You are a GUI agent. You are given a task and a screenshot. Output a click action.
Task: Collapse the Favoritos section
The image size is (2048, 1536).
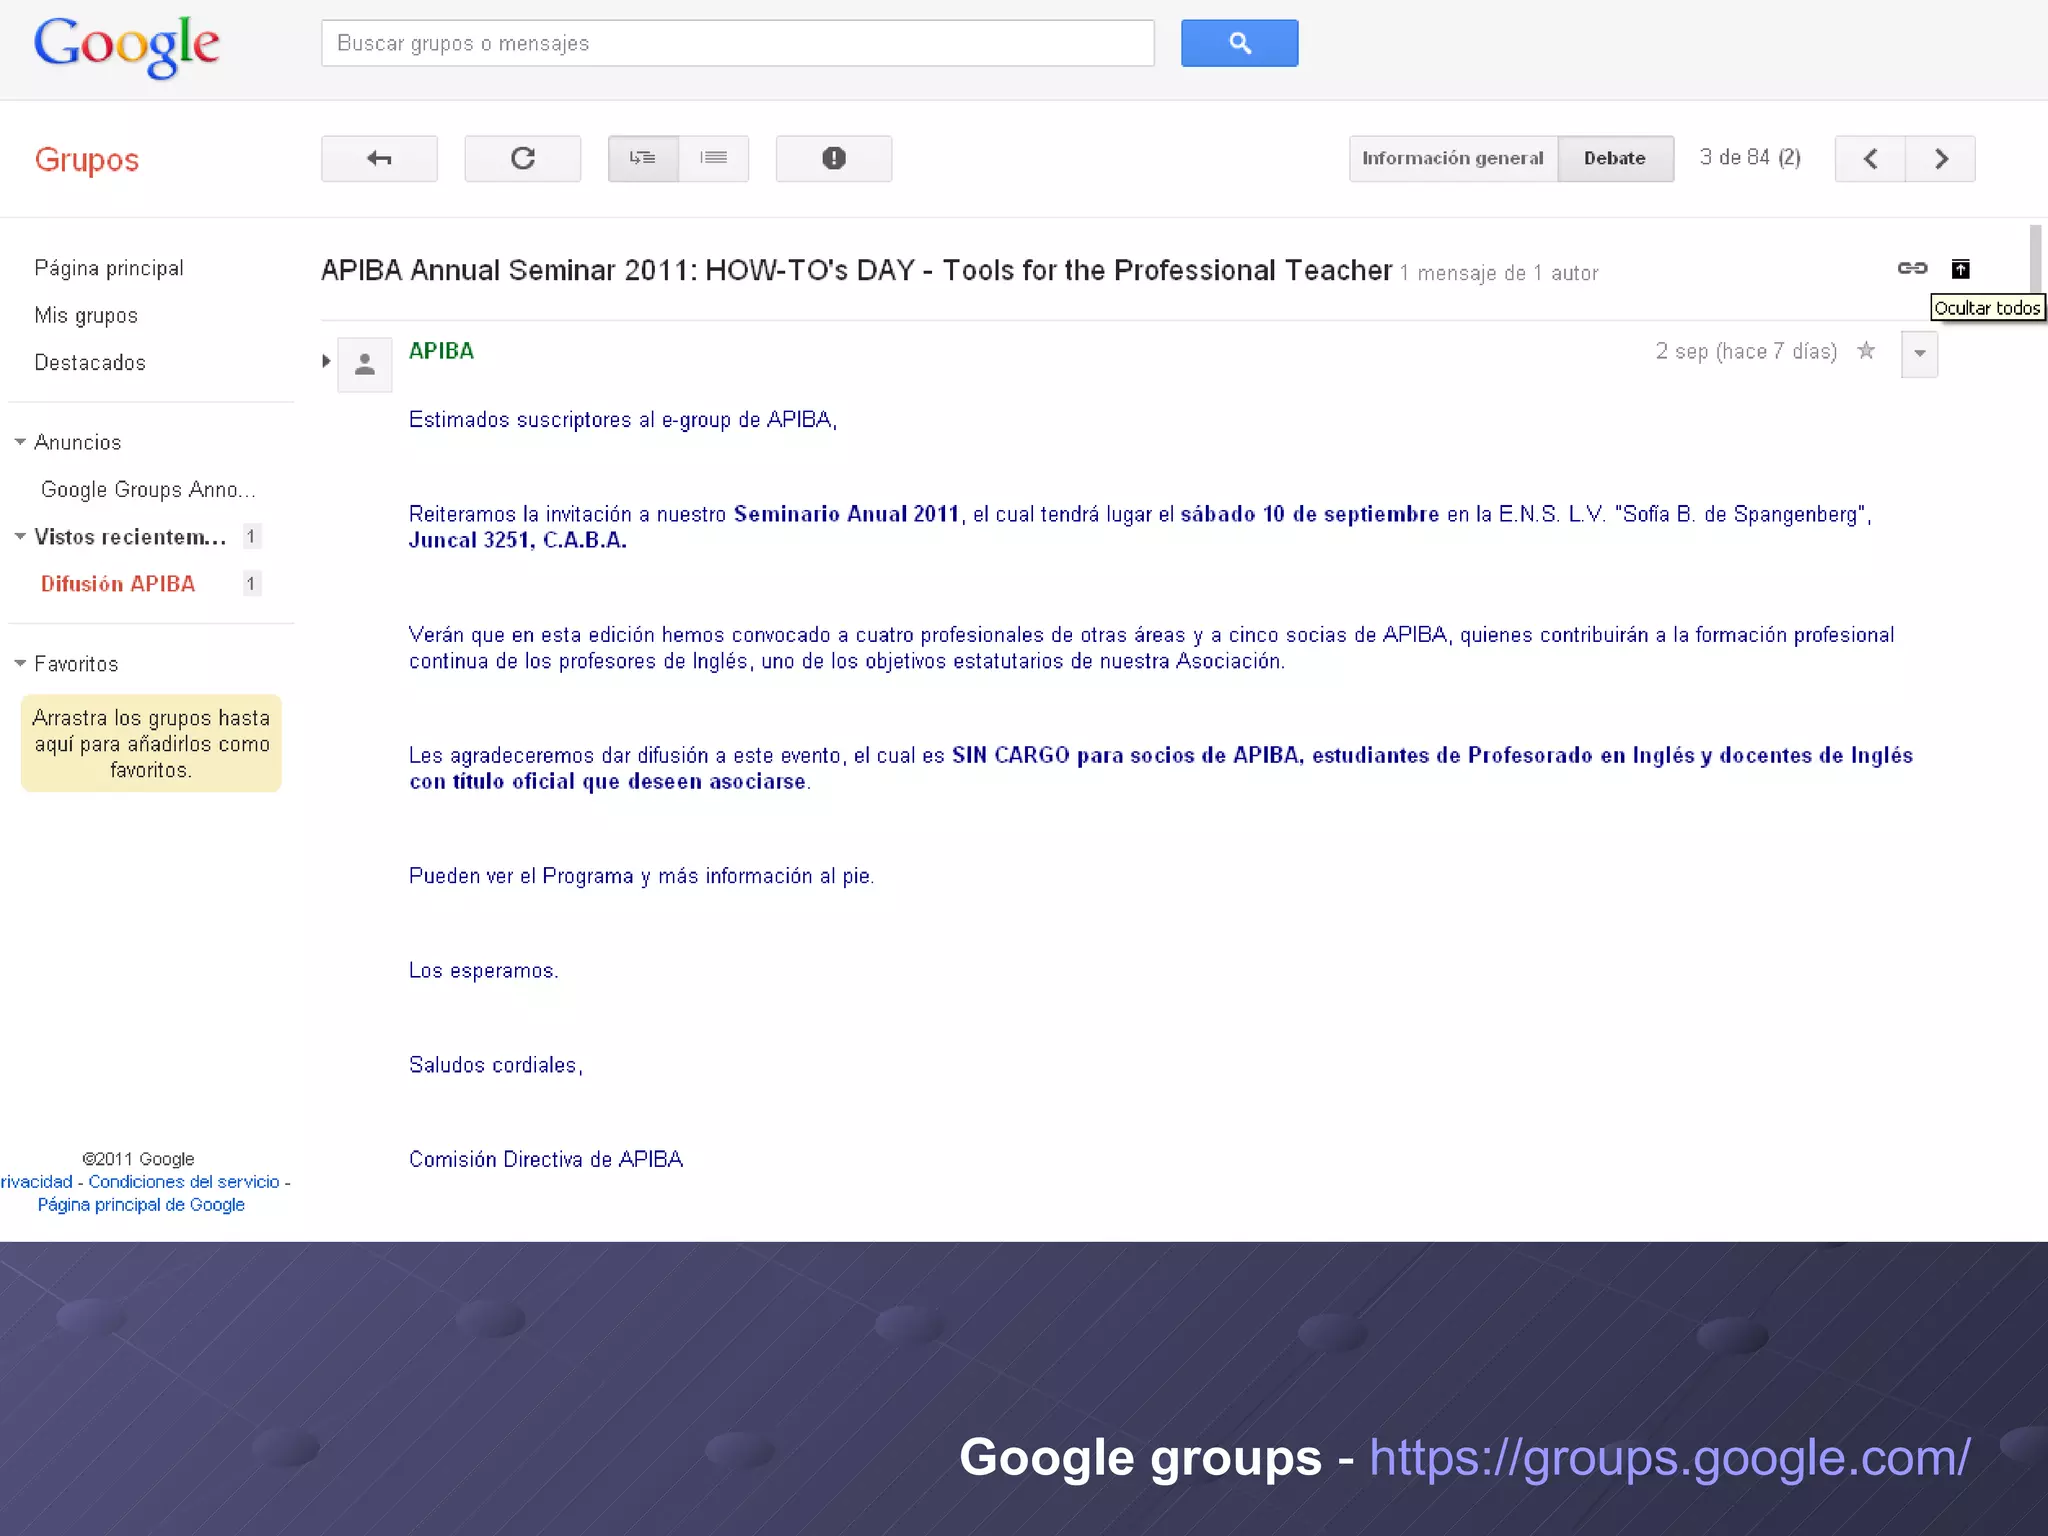20,664
